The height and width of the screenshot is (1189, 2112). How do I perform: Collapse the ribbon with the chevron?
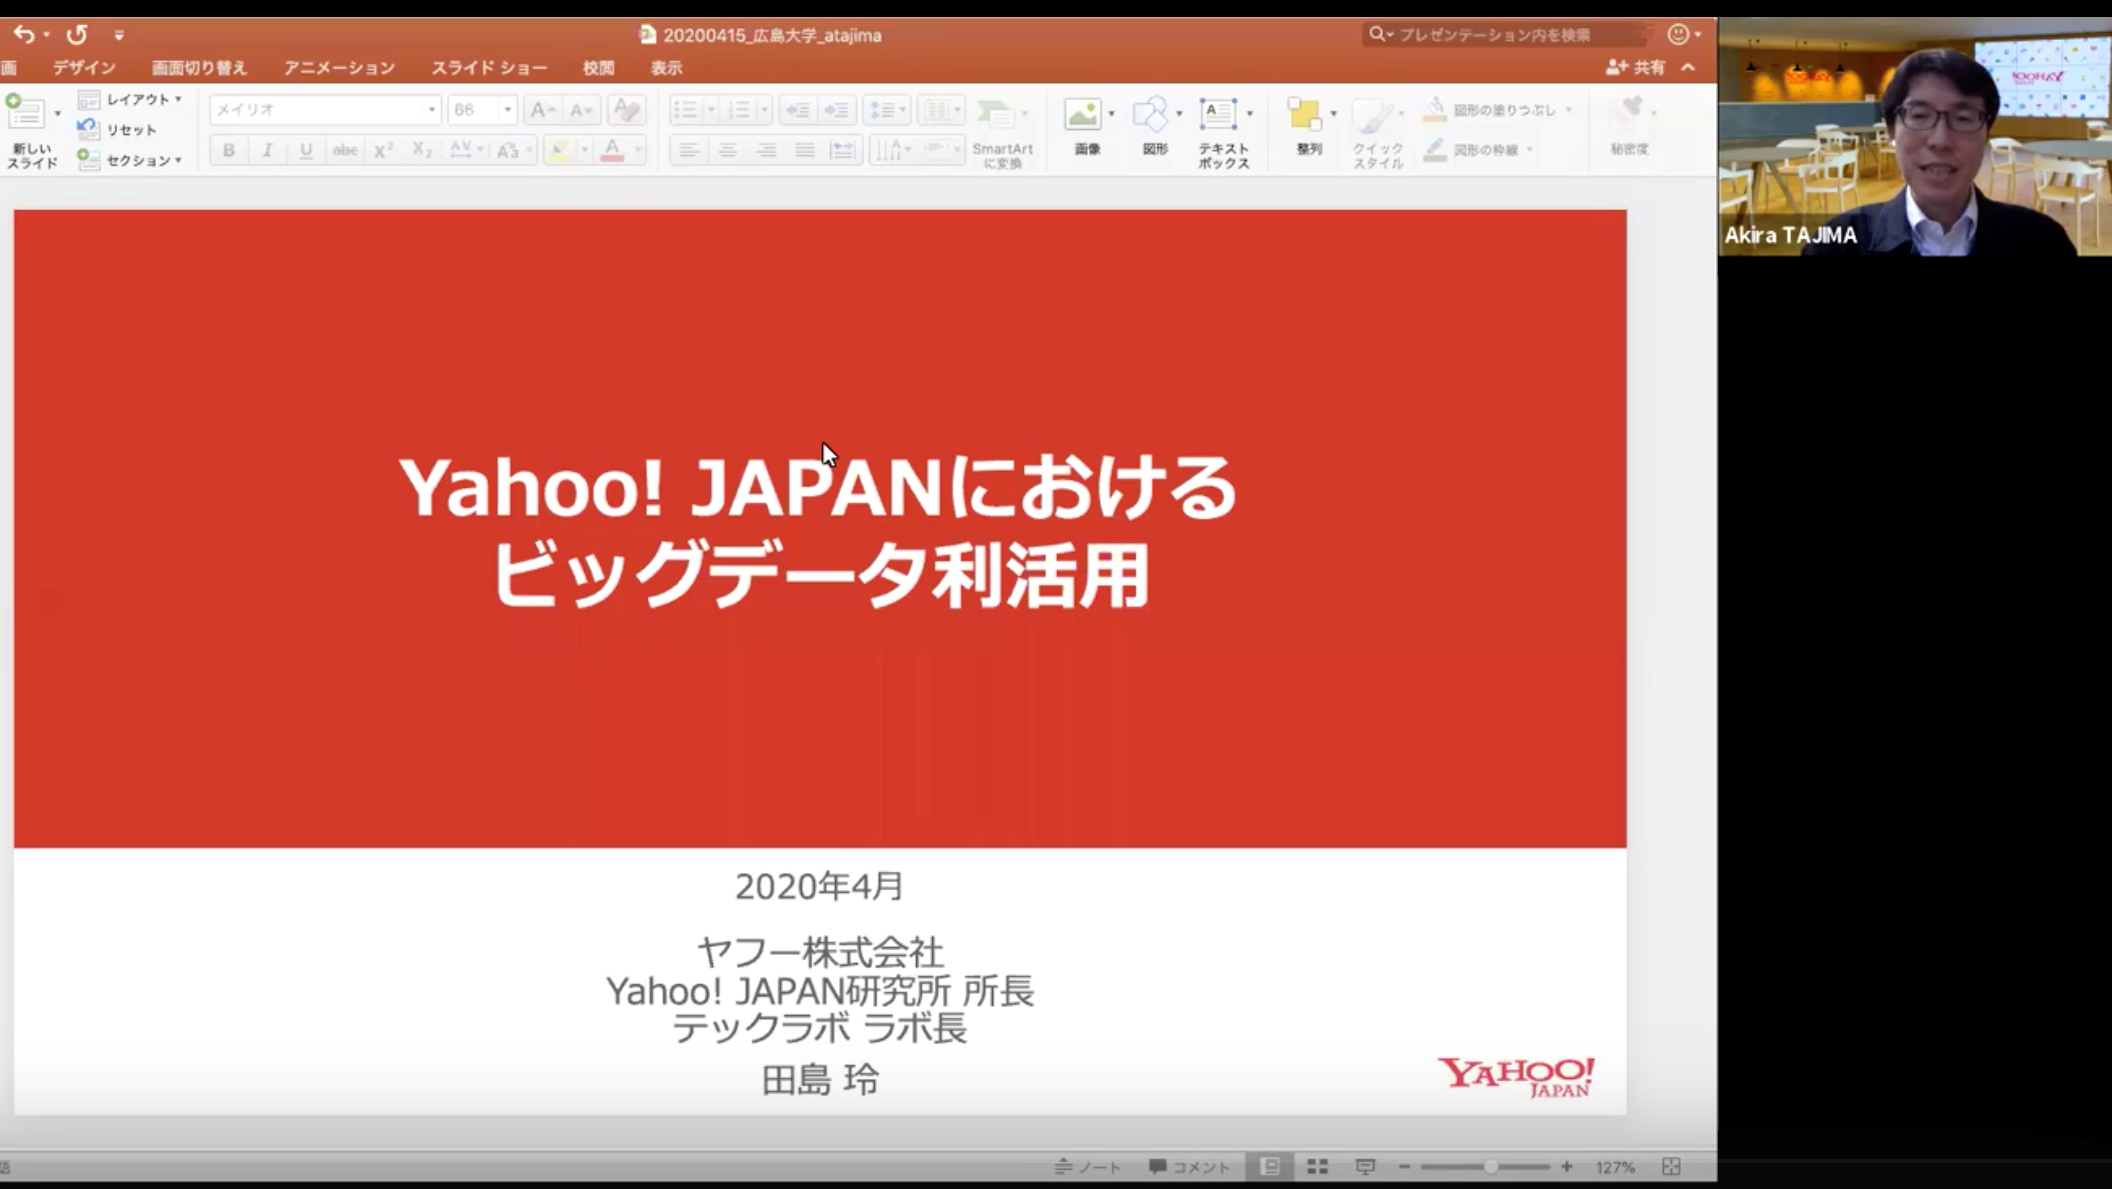pyautogui.click(x=1688, y=67)
